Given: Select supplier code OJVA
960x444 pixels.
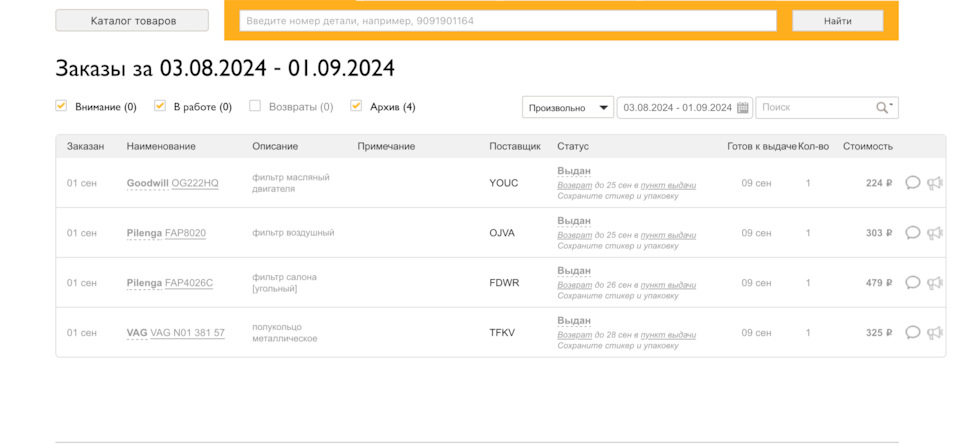Looking at the screenshot, I should point(502,233).
